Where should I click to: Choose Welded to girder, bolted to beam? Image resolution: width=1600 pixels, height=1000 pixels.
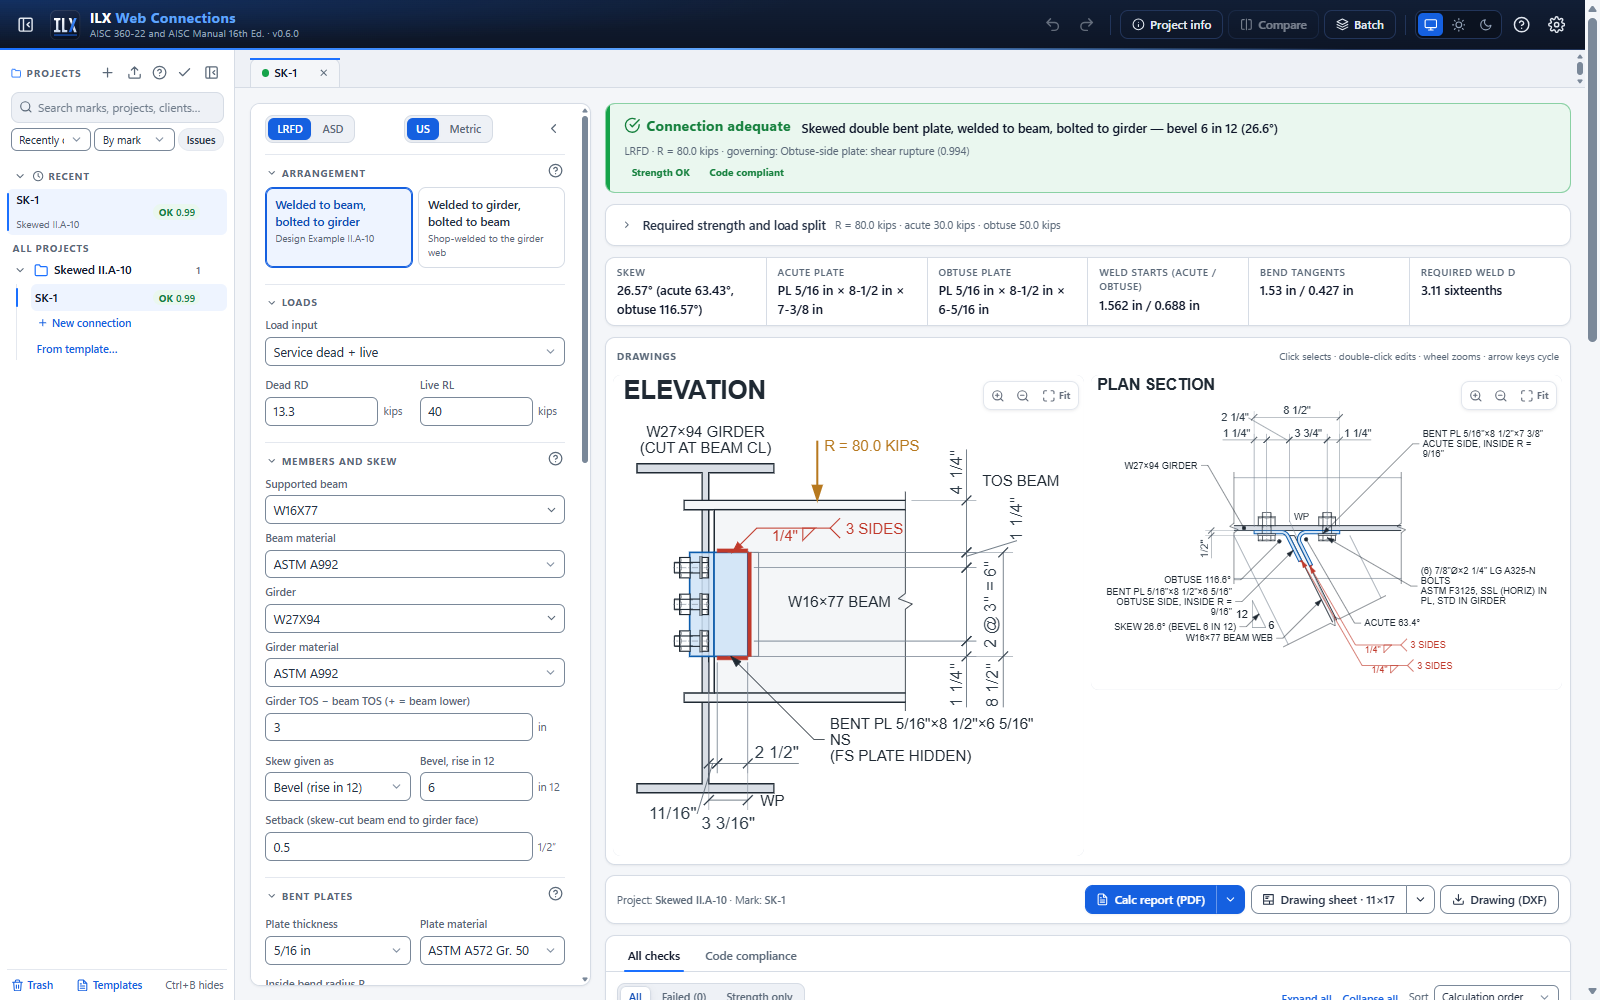[491, 228]
